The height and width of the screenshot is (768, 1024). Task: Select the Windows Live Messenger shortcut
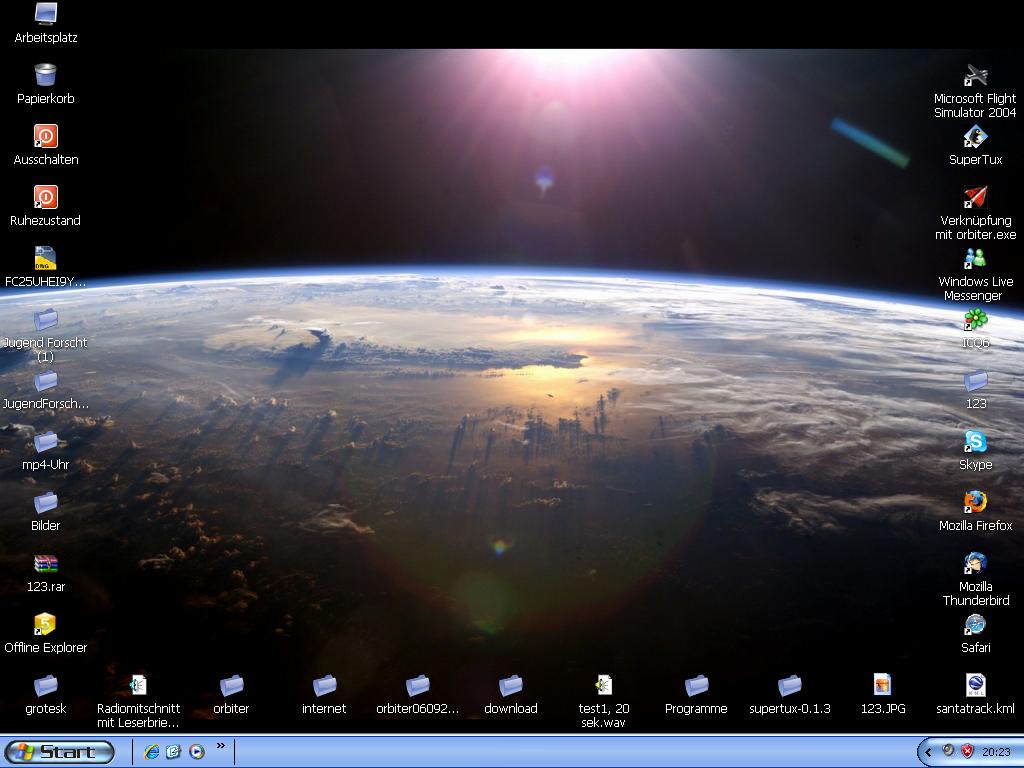(975, 259)
